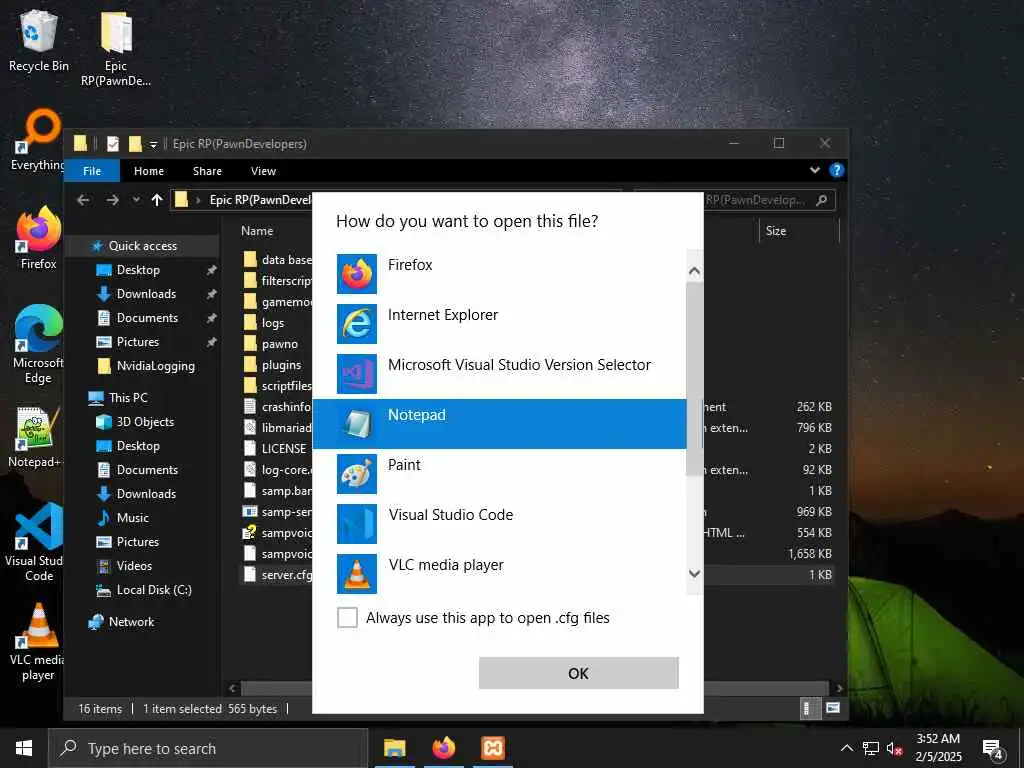The width and height of the screenshot is (1024, 768).
Task: Enable Always use this app for .cfg files
Action: (347, 617)
